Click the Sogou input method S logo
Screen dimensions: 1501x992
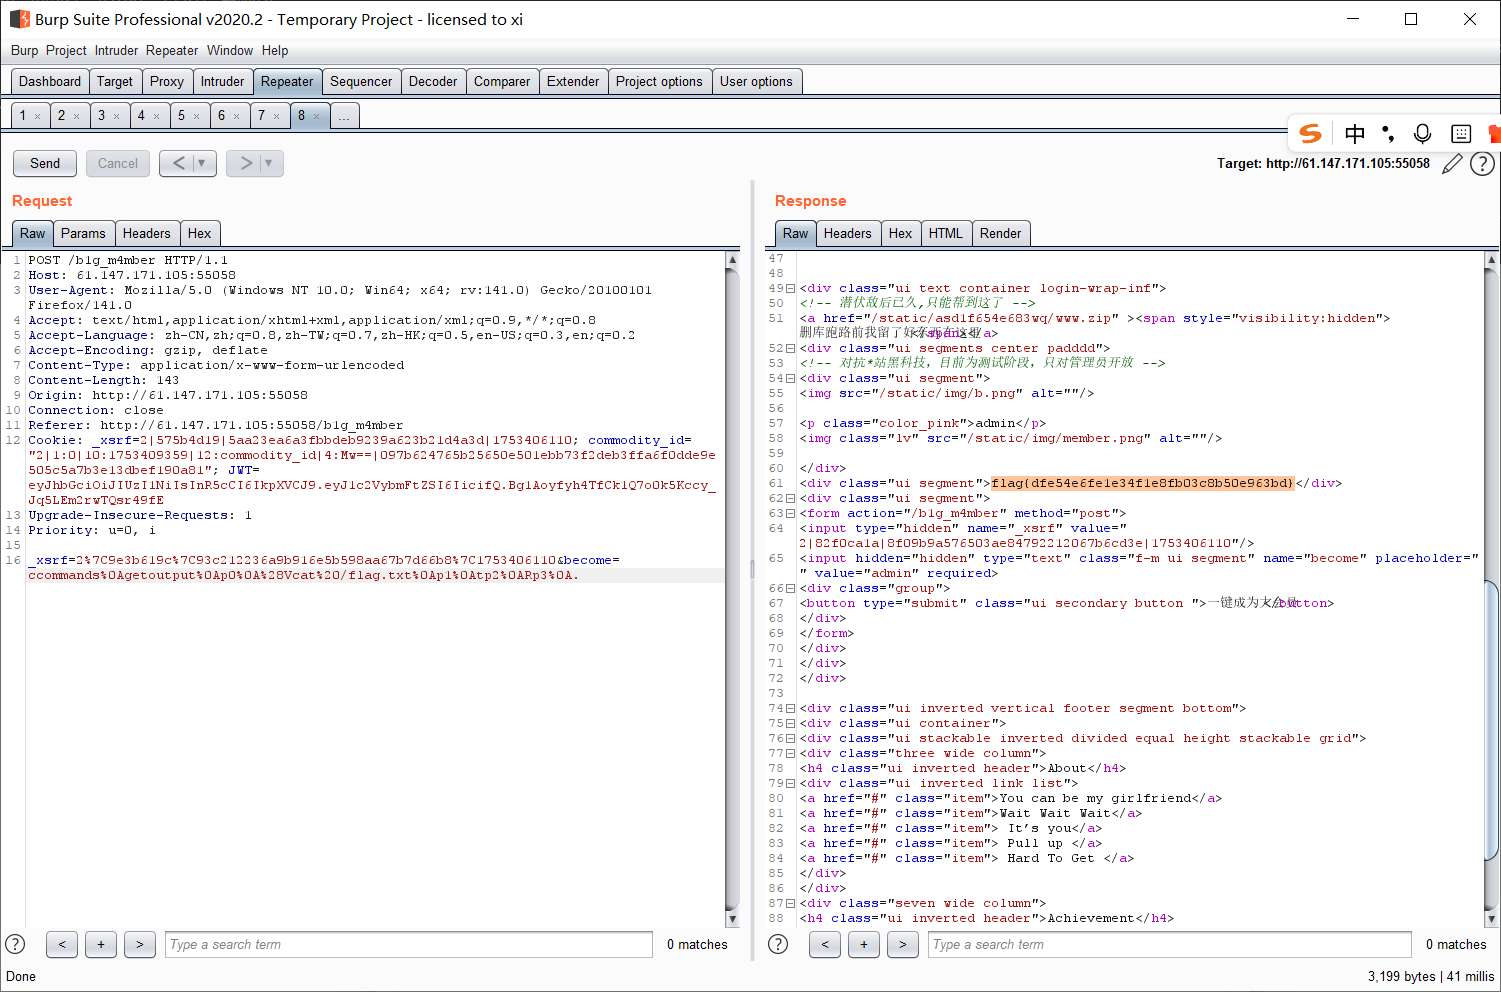tap(1310, 133)
